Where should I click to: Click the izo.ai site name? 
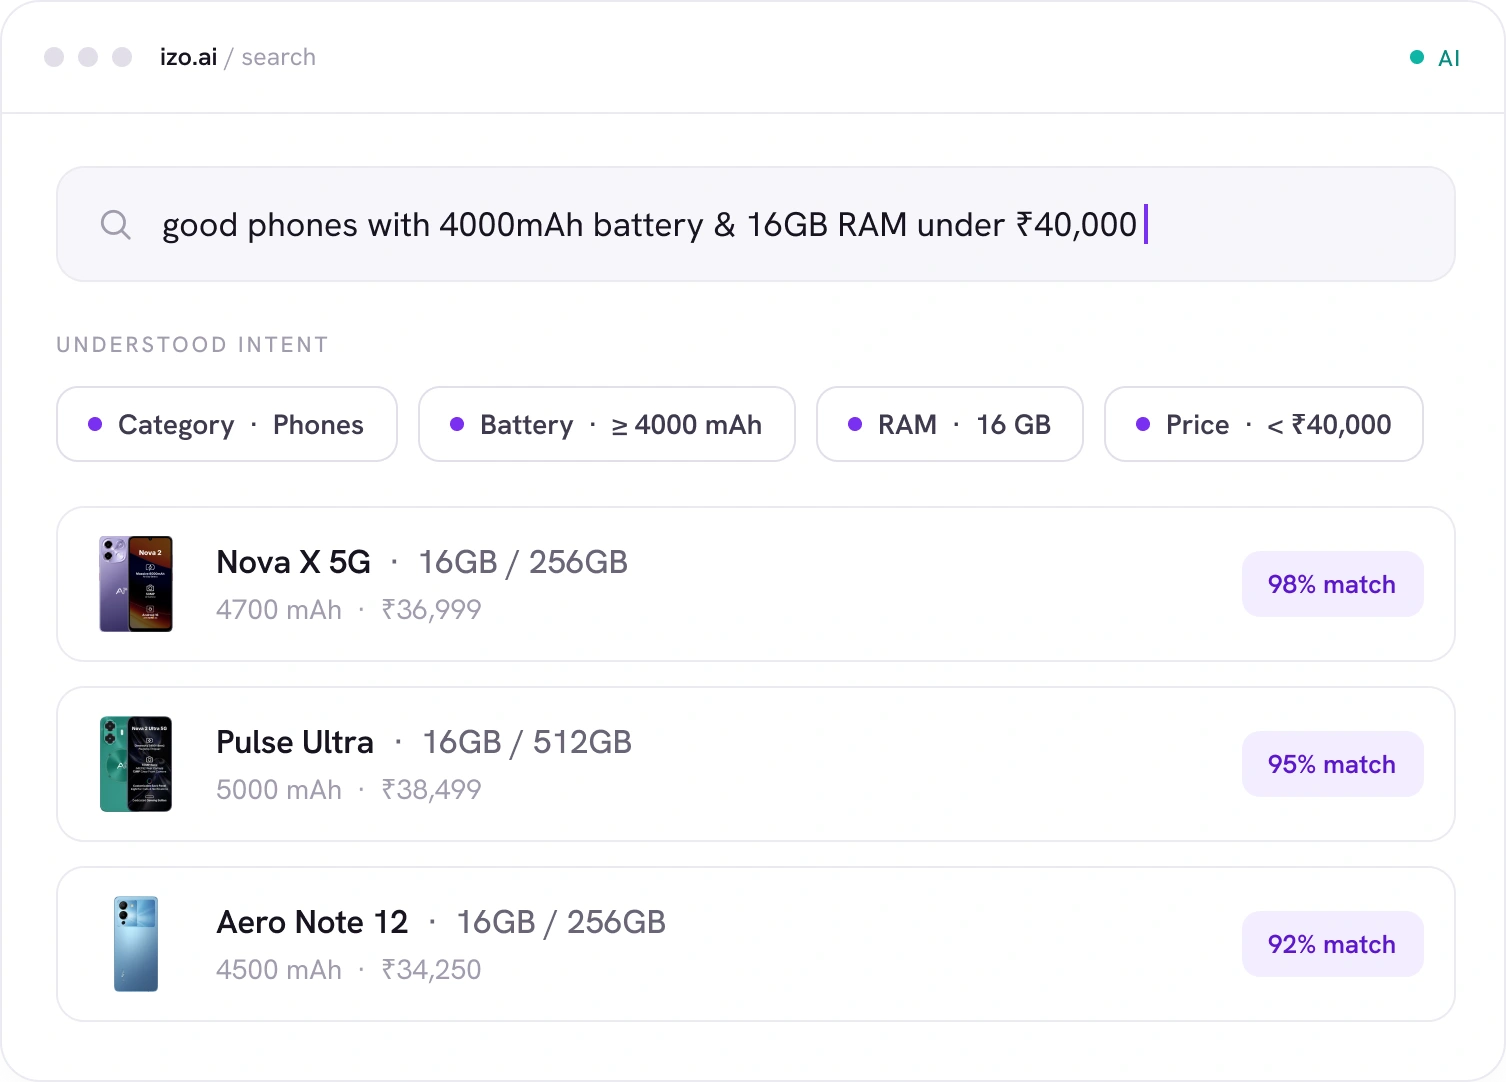[x=189, y=57]
